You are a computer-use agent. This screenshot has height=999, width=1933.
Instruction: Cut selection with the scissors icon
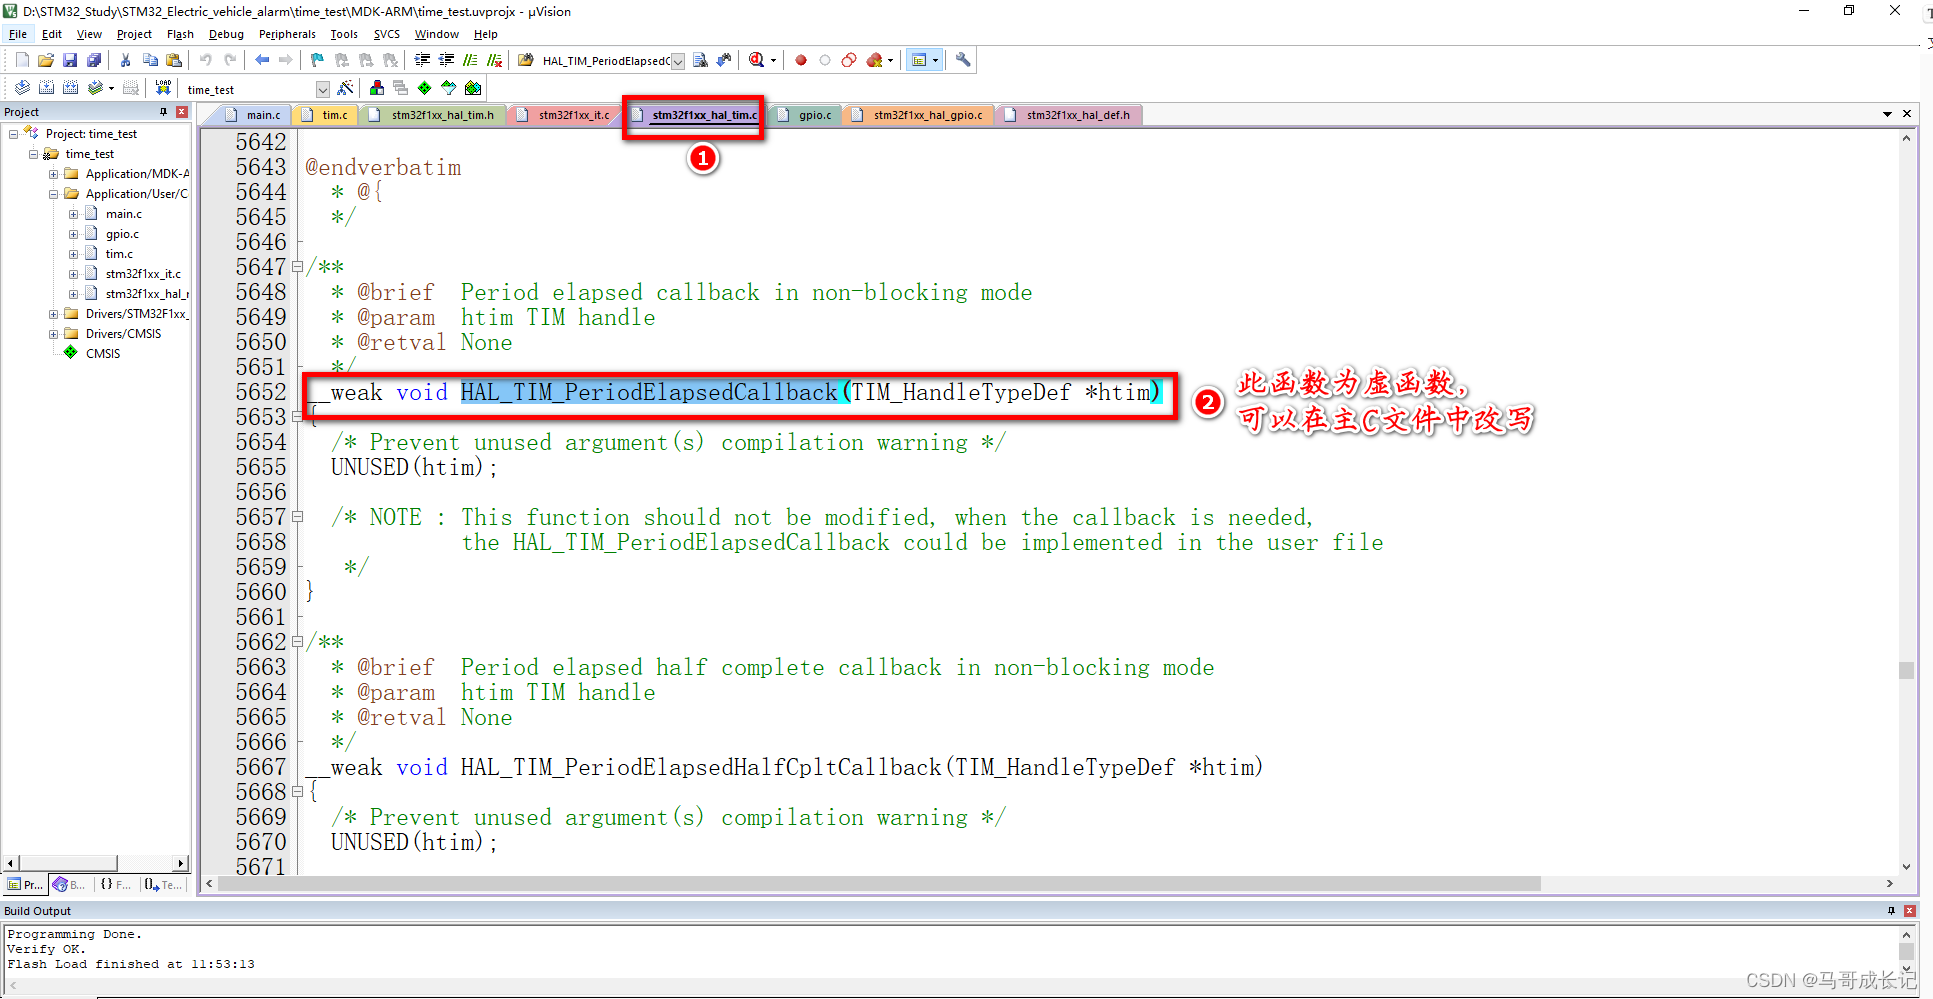pyautogui.click(x=125, y=60)
